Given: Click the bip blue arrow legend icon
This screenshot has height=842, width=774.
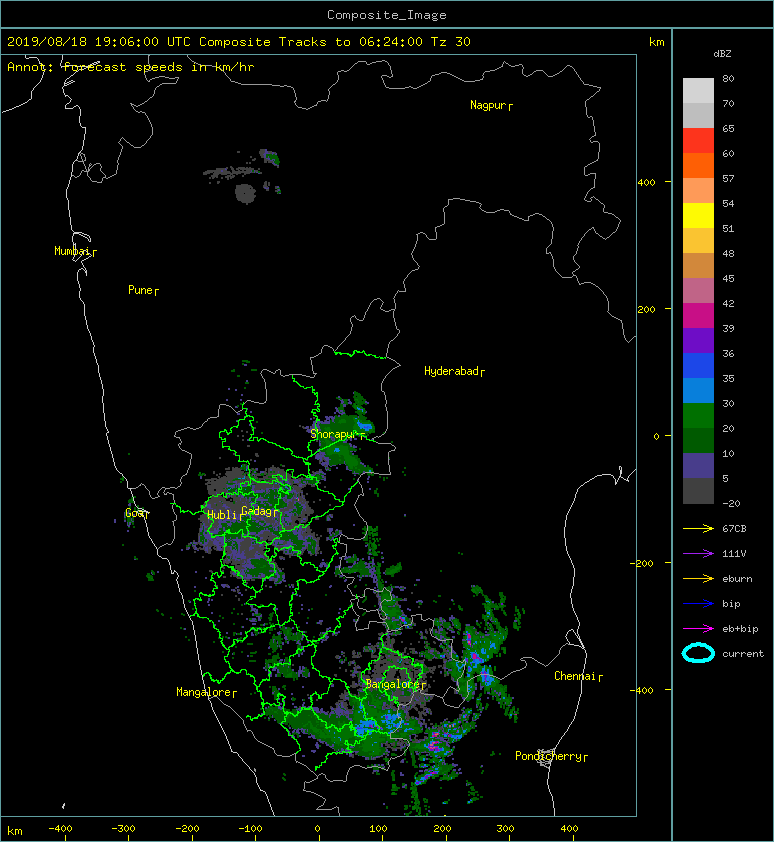Looking at the screenshot, I should 698,604.
